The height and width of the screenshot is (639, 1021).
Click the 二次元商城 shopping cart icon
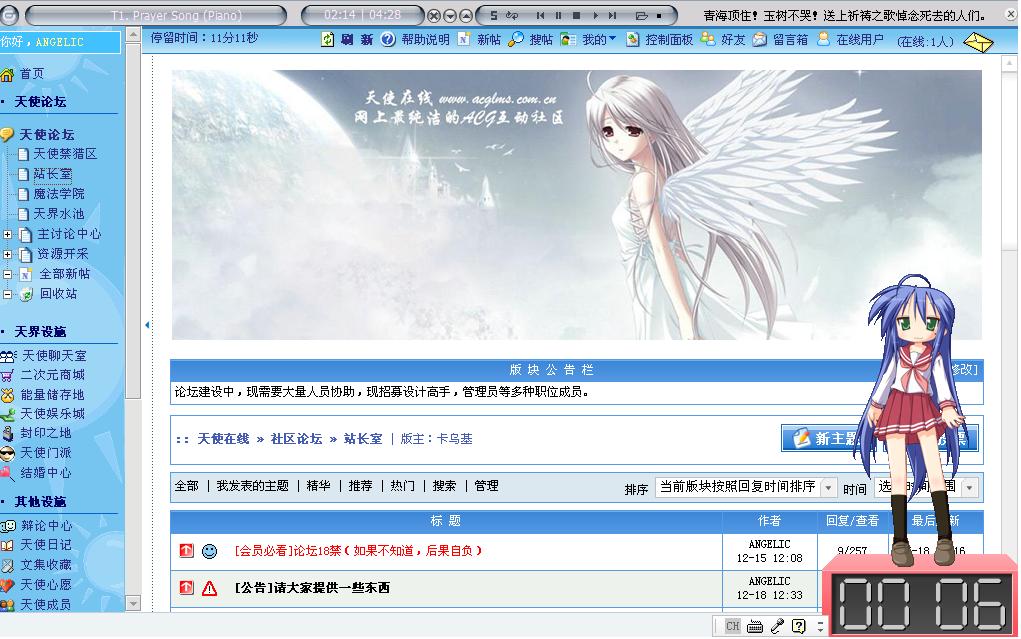click(x=7, y=375)
